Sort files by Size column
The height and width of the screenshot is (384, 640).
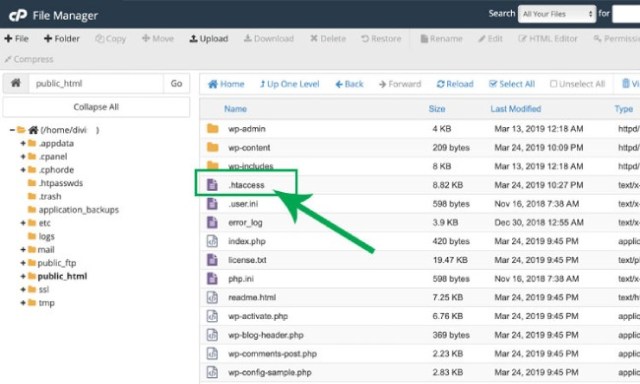point(437,109)
